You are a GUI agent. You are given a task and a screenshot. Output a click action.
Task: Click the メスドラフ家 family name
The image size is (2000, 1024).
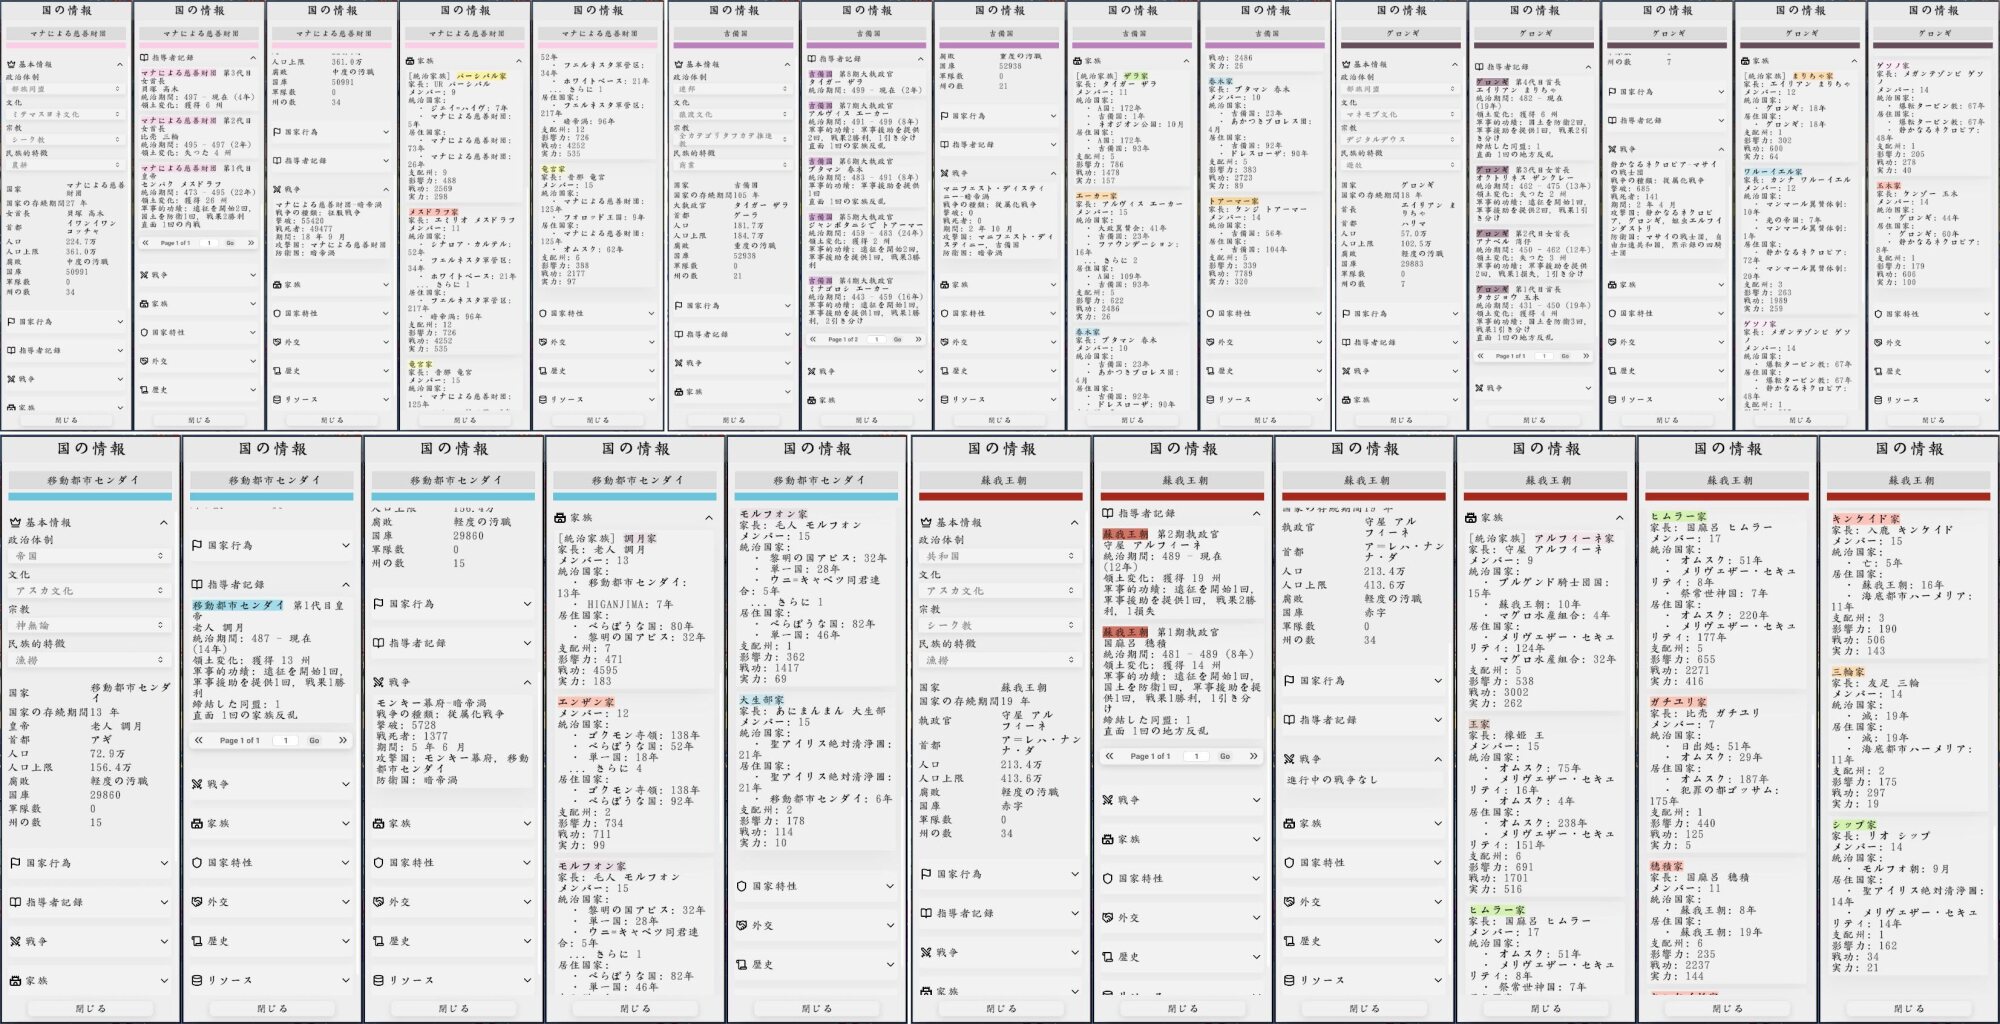pyautogui.click(x=434, y=212)
